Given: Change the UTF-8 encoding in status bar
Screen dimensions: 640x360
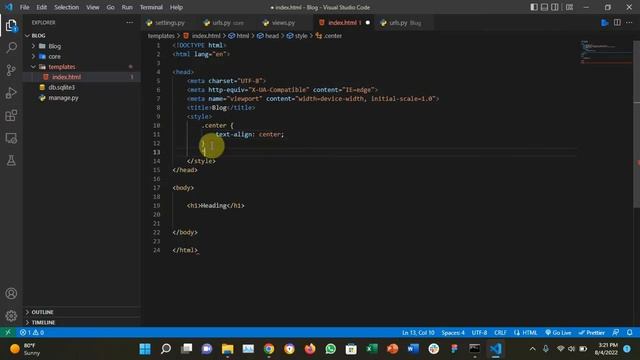Looking at the screenshot, I should pyautogui.click(x=479, y=332).
